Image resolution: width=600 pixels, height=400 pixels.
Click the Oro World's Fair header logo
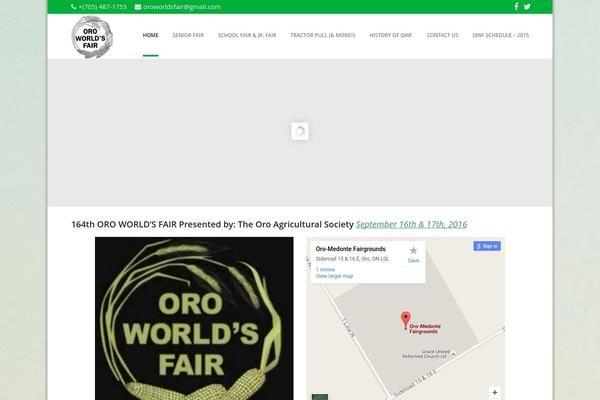click(92, 37)
